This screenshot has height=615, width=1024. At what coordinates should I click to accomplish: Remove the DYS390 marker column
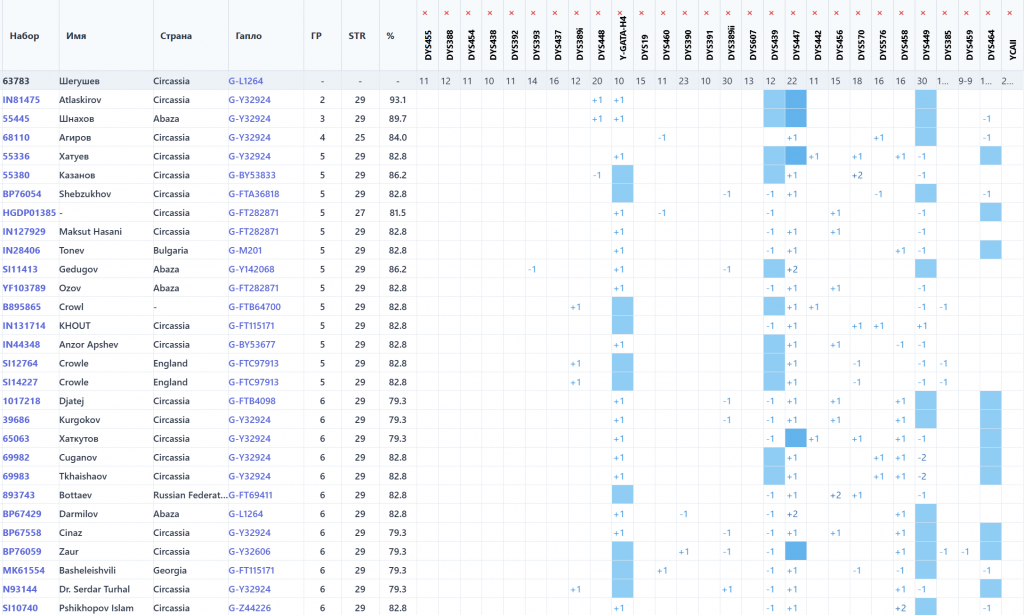coord(685,13)
